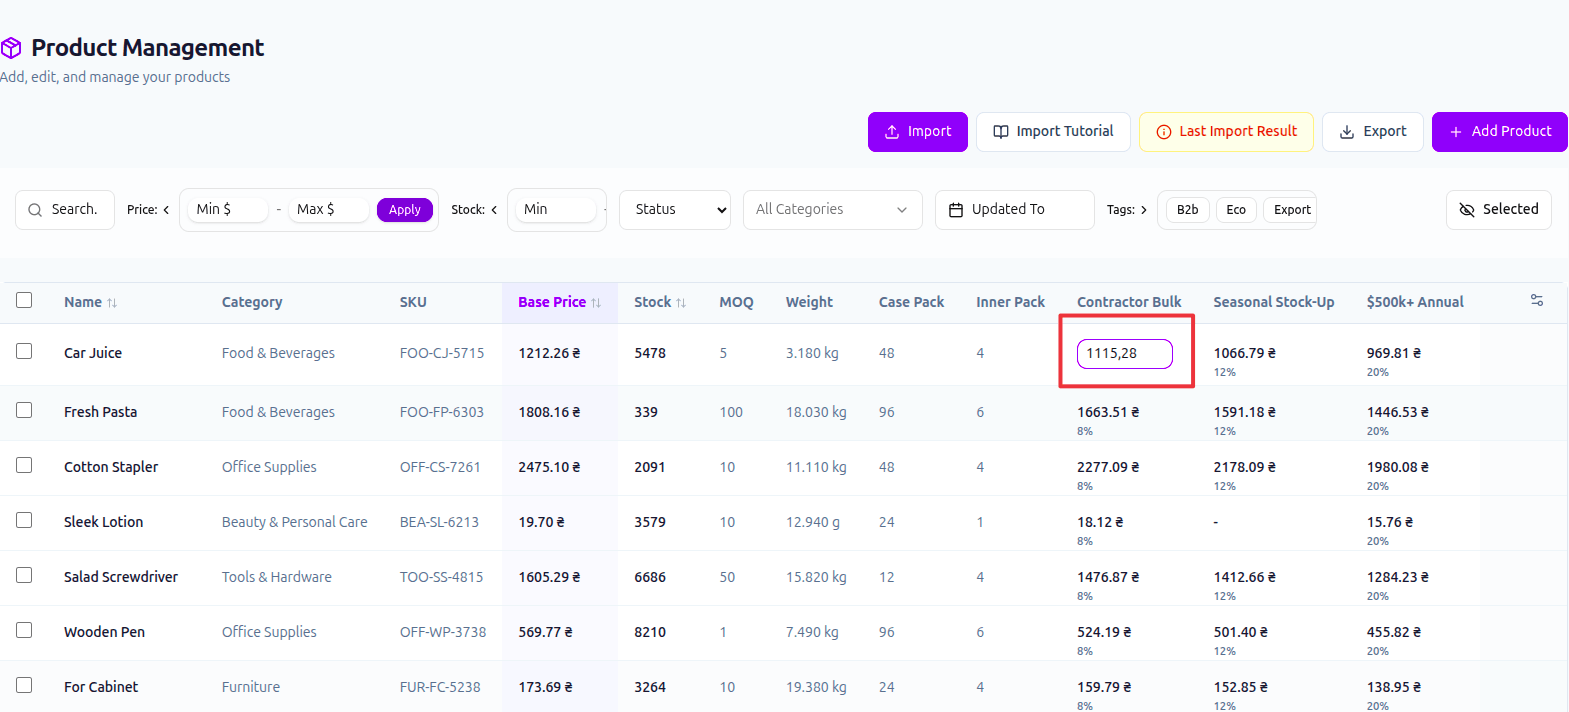Click sort arrows next to Name column
The width and height of the screenshot is (1569, 712).
[x=112, y=303]
